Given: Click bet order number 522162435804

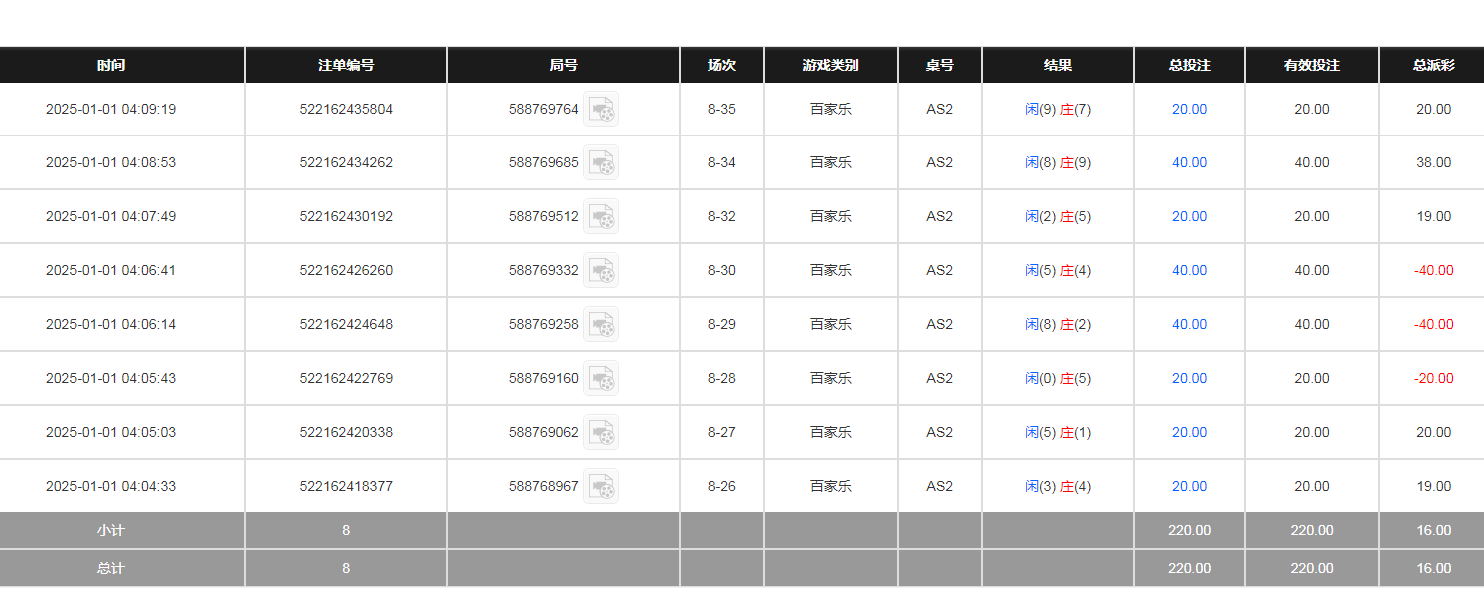Looking at the screenshot, I should tap(346, 109).
